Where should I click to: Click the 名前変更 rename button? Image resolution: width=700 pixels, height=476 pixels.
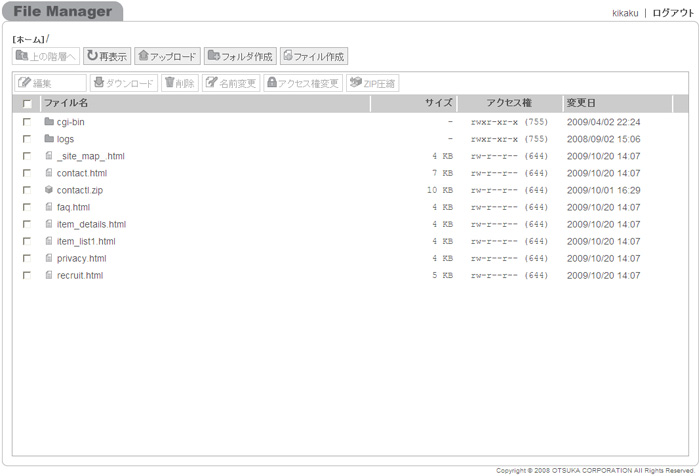tap(231, 83)
